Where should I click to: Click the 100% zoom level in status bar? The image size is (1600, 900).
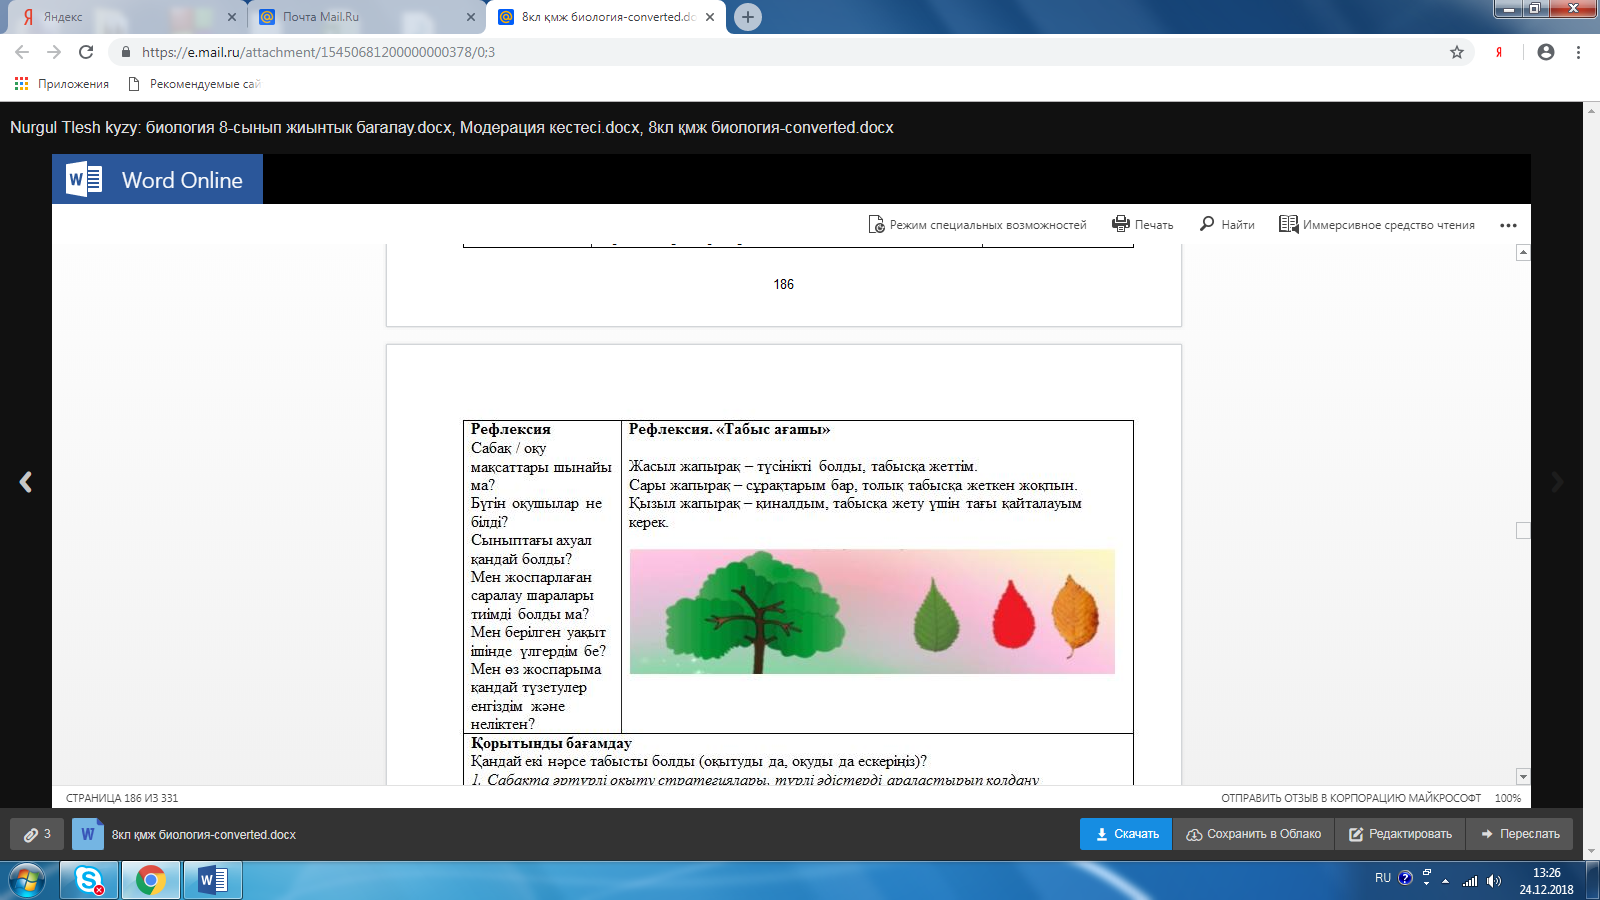pyautogui.click(x=1508, y=798)
